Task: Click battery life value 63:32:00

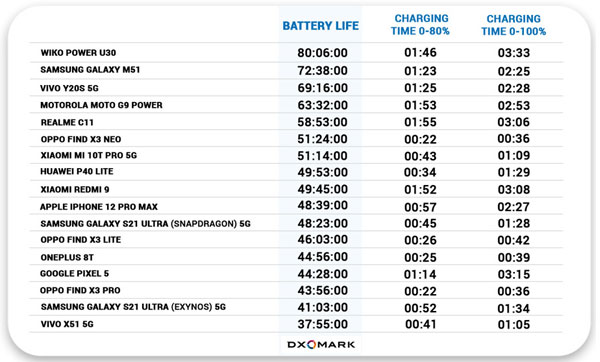Action: [323, 105]
